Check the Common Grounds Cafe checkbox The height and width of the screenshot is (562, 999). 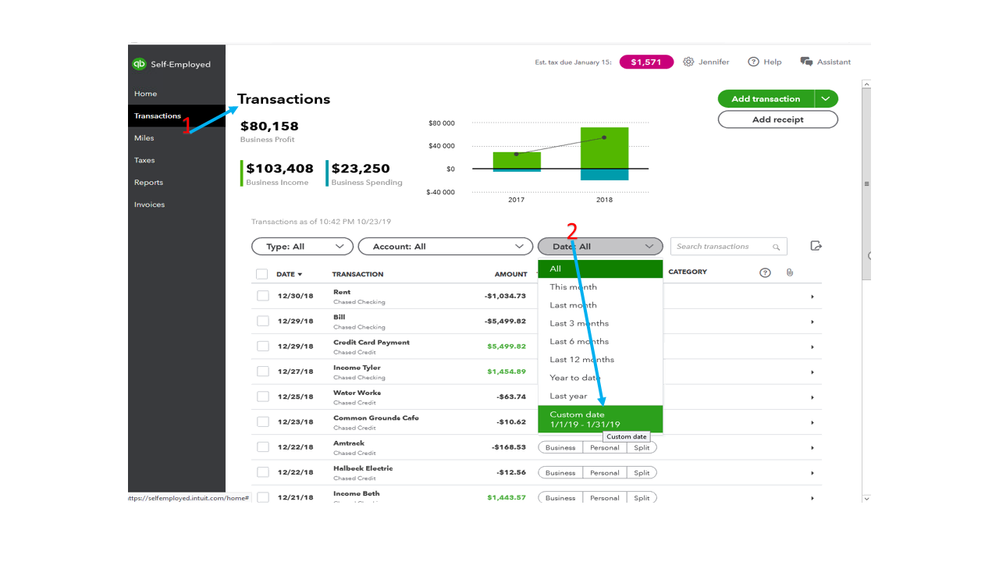tap(262, 422)
